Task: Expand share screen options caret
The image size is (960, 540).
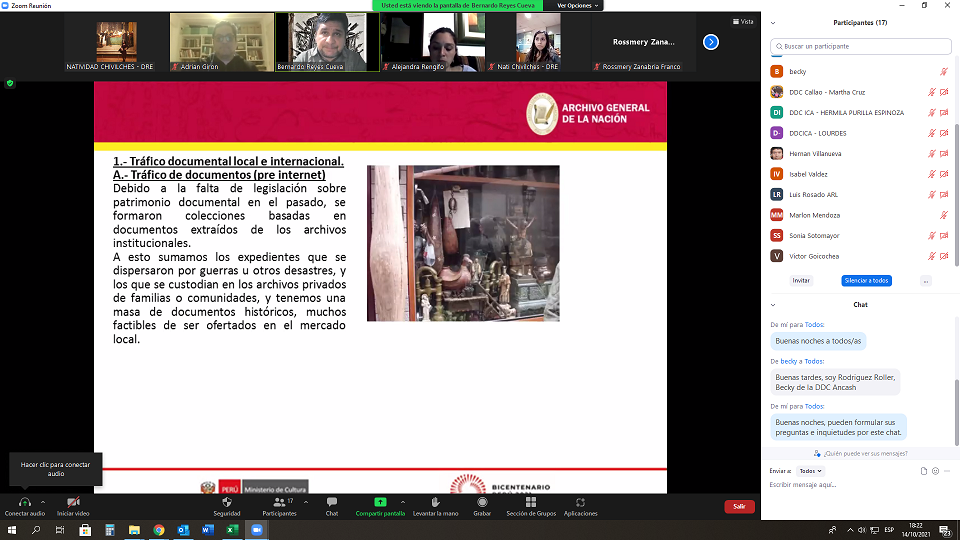Action: click(403, 502)
